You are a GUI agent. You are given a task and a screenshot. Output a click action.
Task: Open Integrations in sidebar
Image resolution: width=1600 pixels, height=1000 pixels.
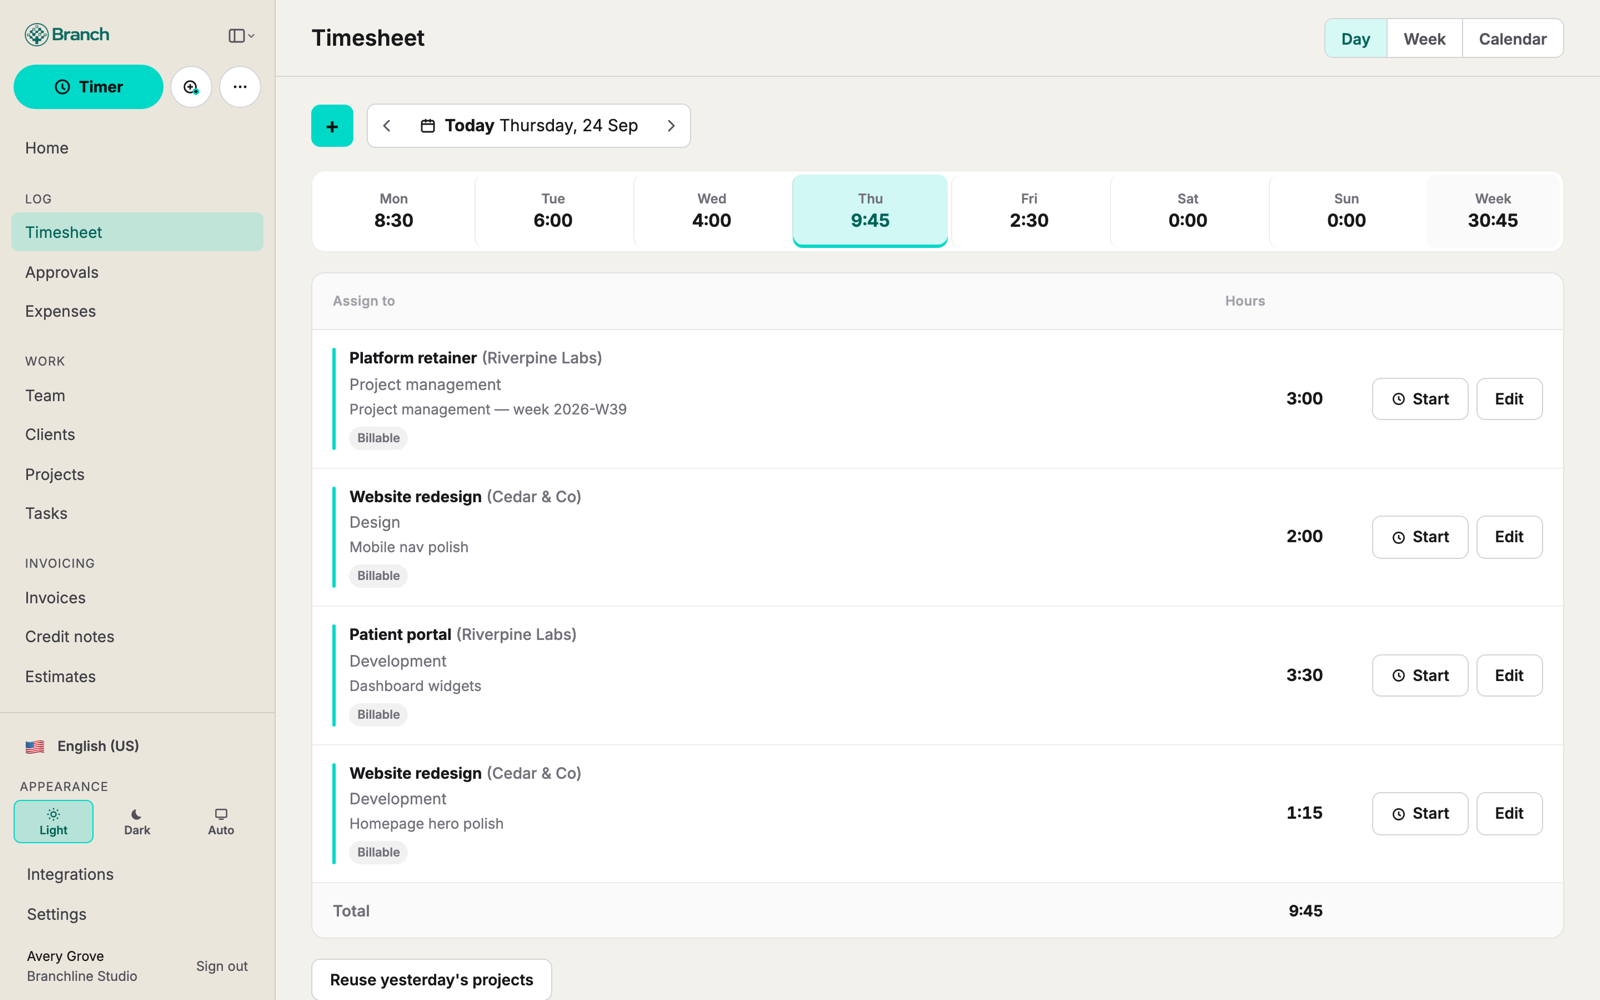pyautogui.click(x=137, y=875)
